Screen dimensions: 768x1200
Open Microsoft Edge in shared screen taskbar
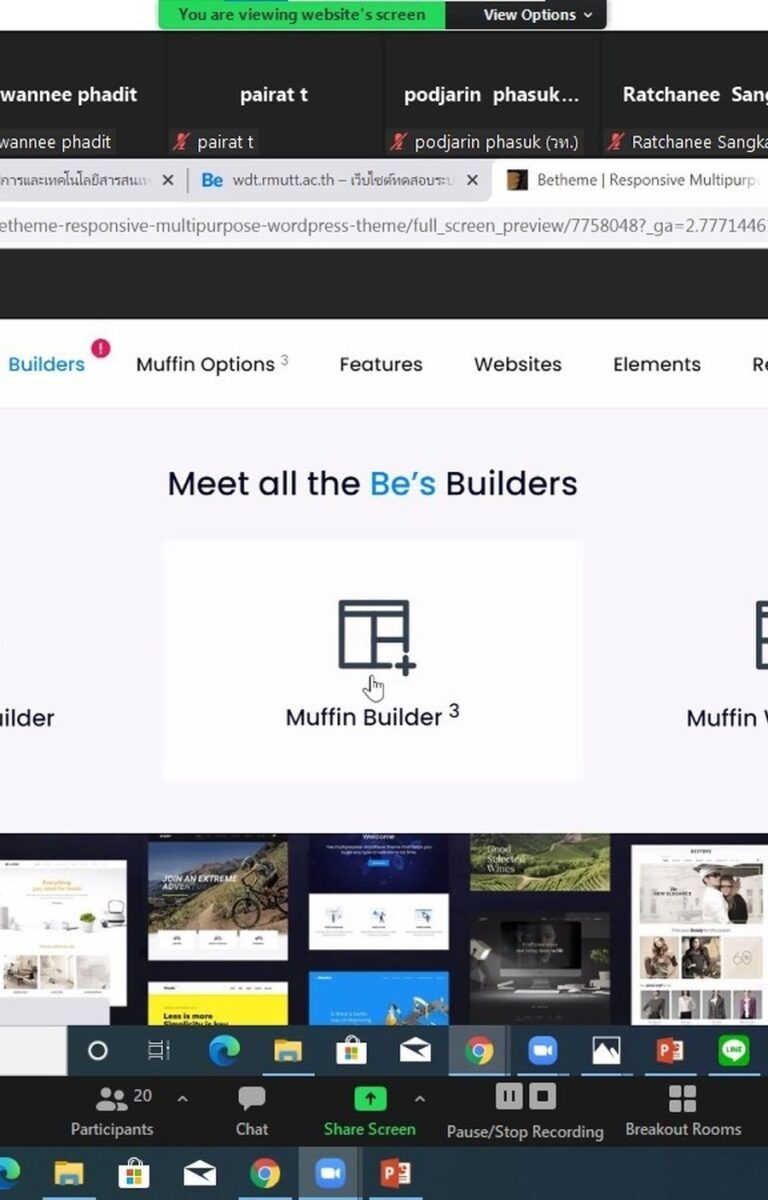[224, 1051]
